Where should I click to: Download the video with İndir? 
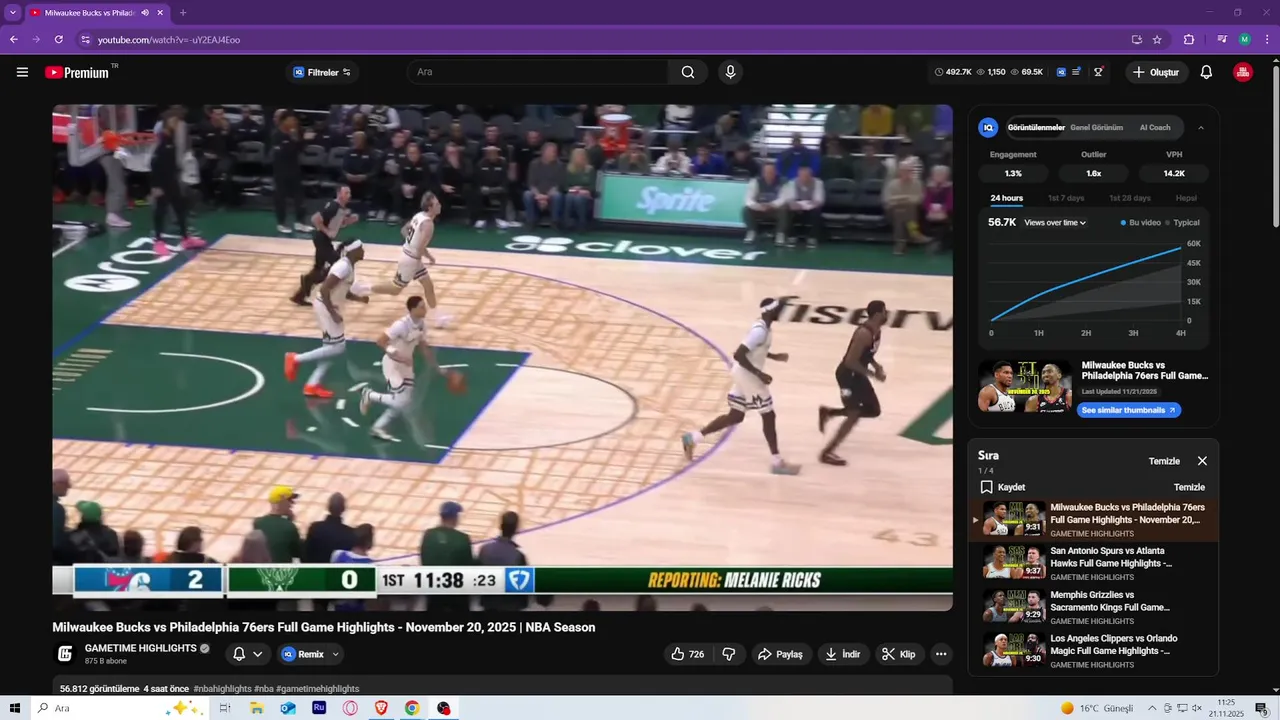tap(843, 654)
